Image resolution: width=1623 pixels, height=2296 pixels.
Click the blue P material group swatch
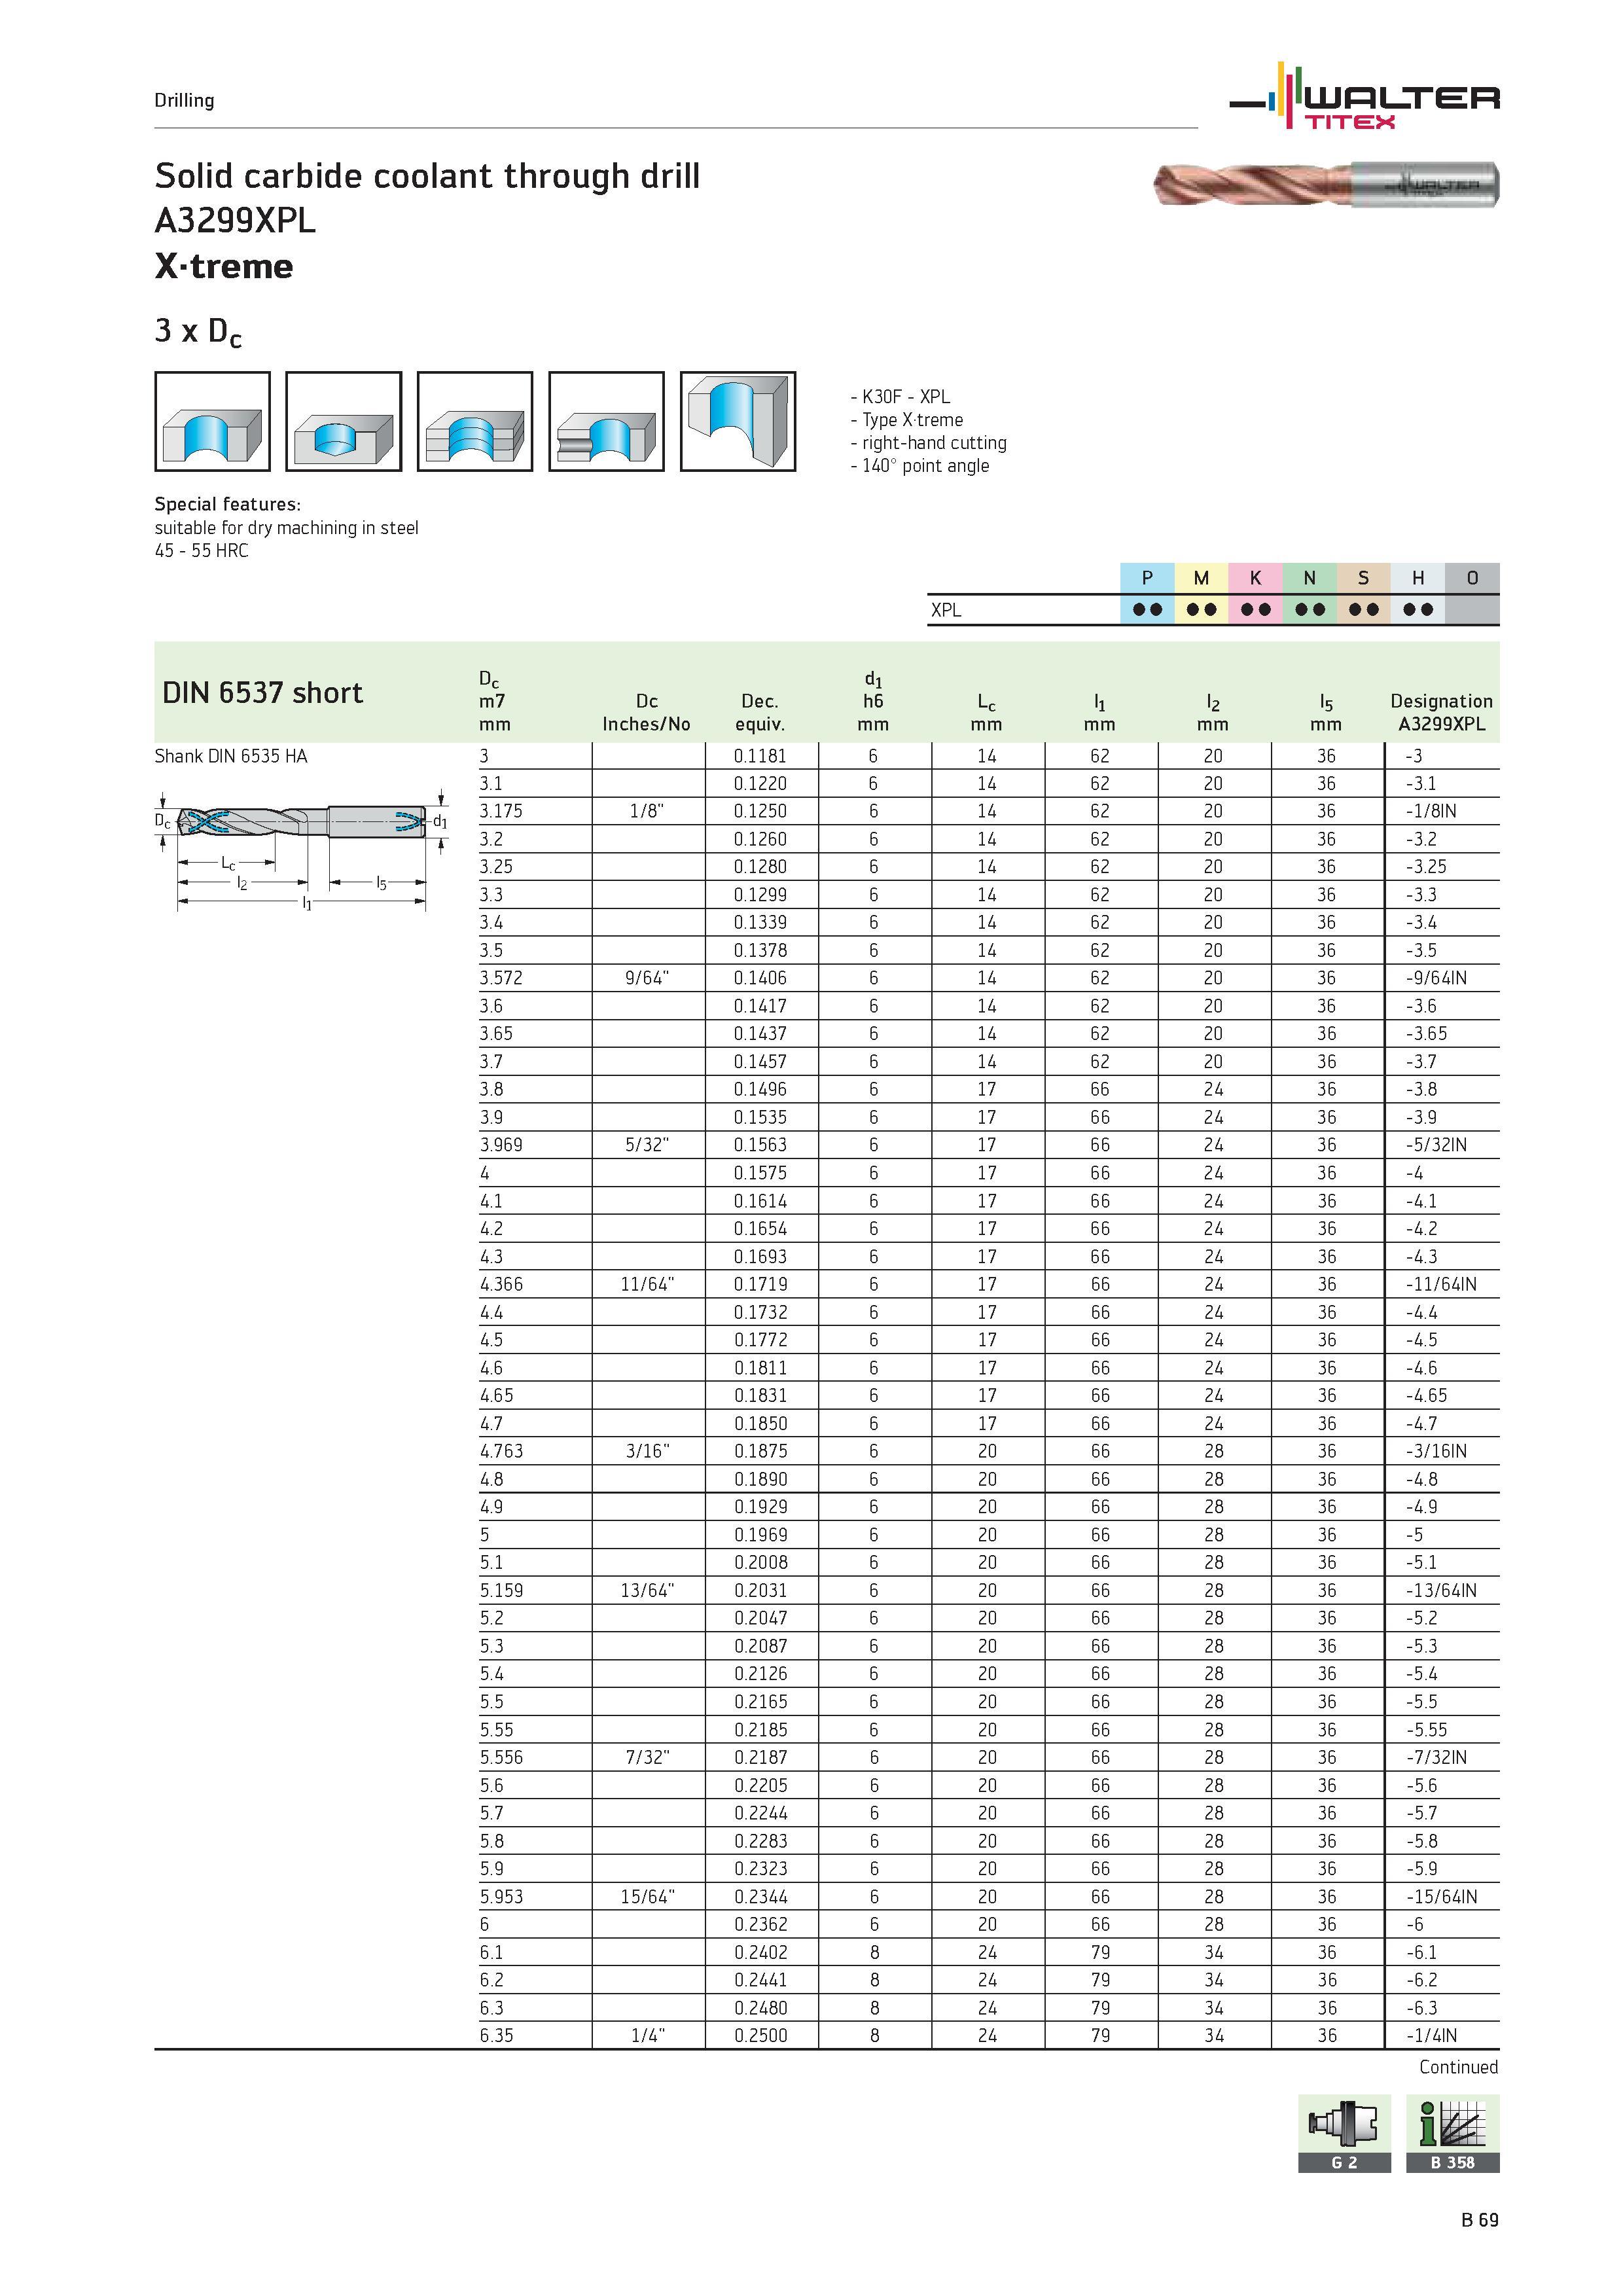[1147, 578]
